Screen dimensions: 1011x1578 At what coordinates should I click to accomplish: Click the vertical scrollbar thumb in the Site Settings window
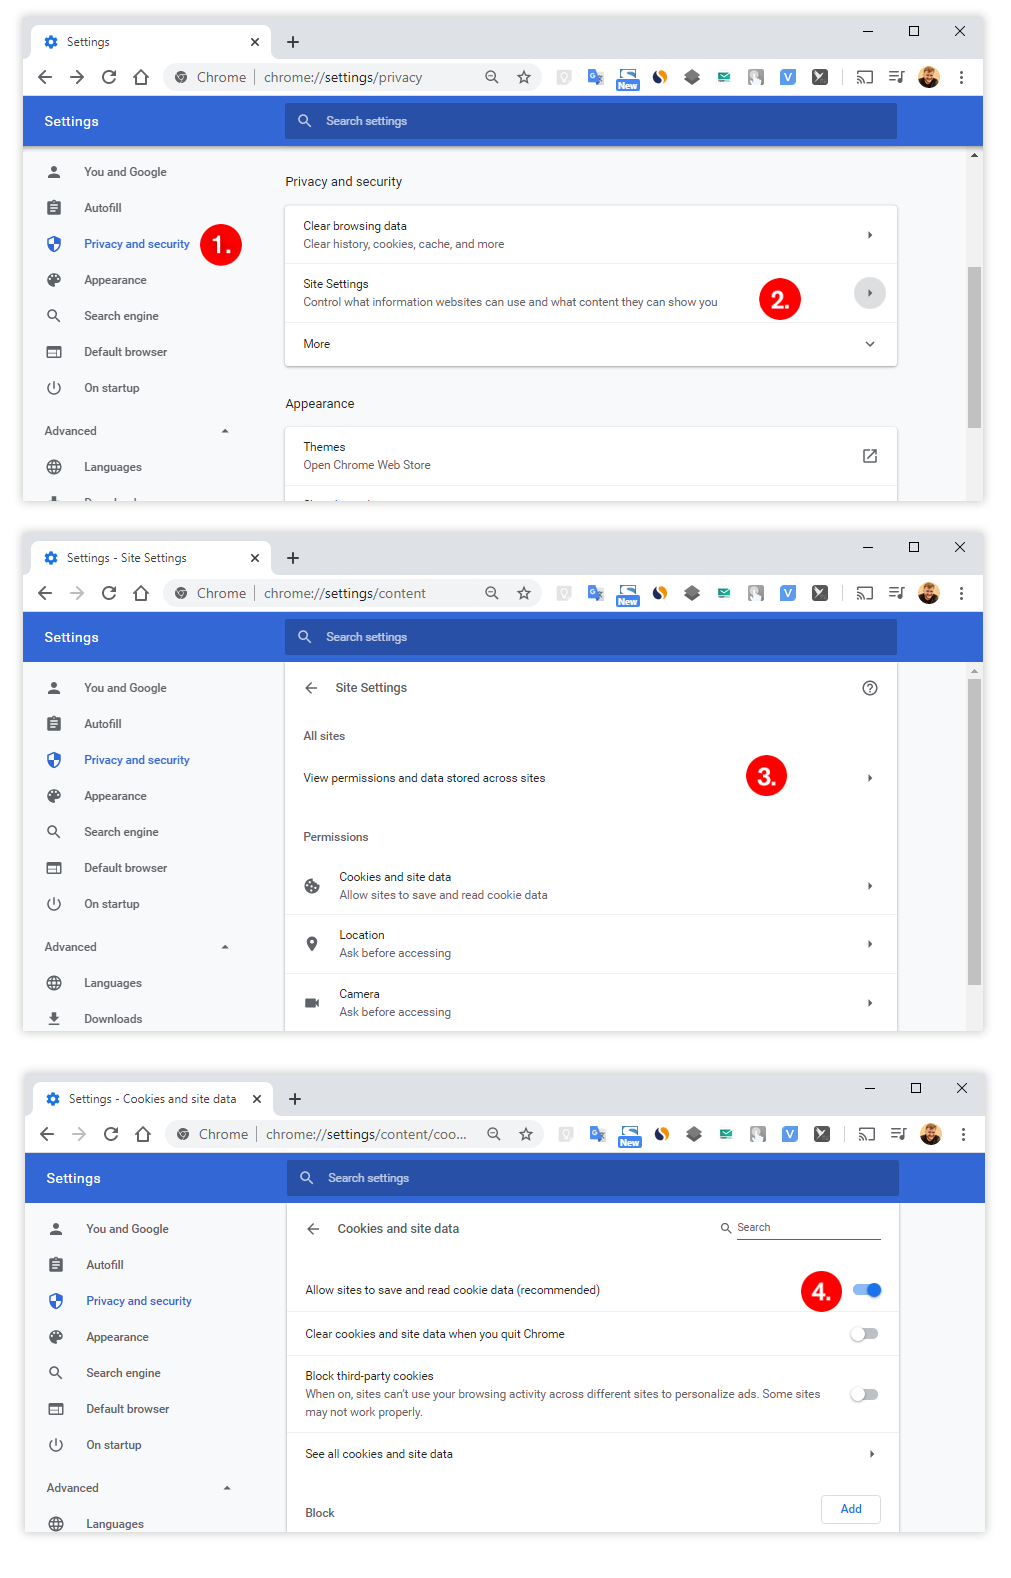pyautogui.click(x=974, y=832)
